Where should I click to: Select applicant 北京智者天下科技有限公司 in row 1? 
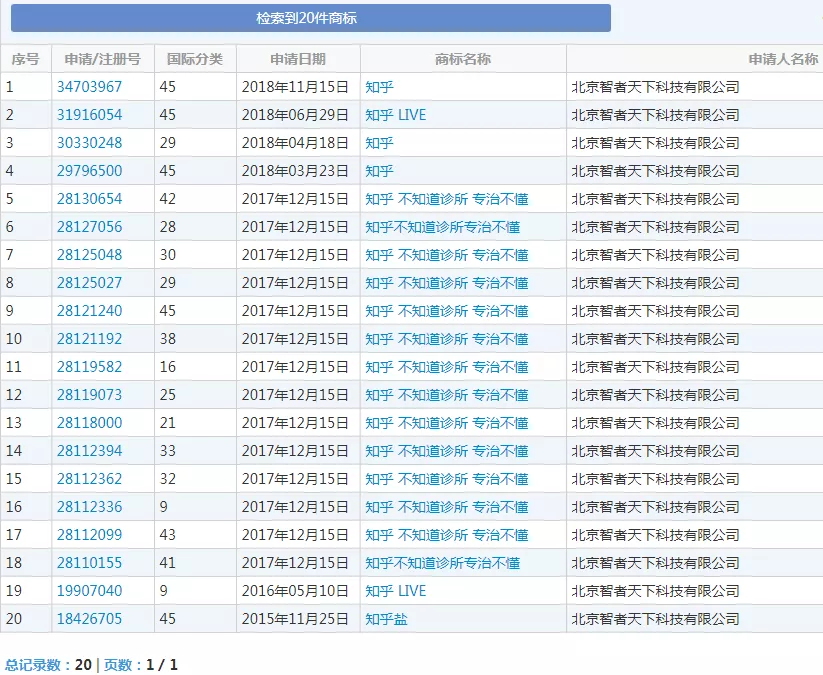pyautogui.click(x=654, y=87)
